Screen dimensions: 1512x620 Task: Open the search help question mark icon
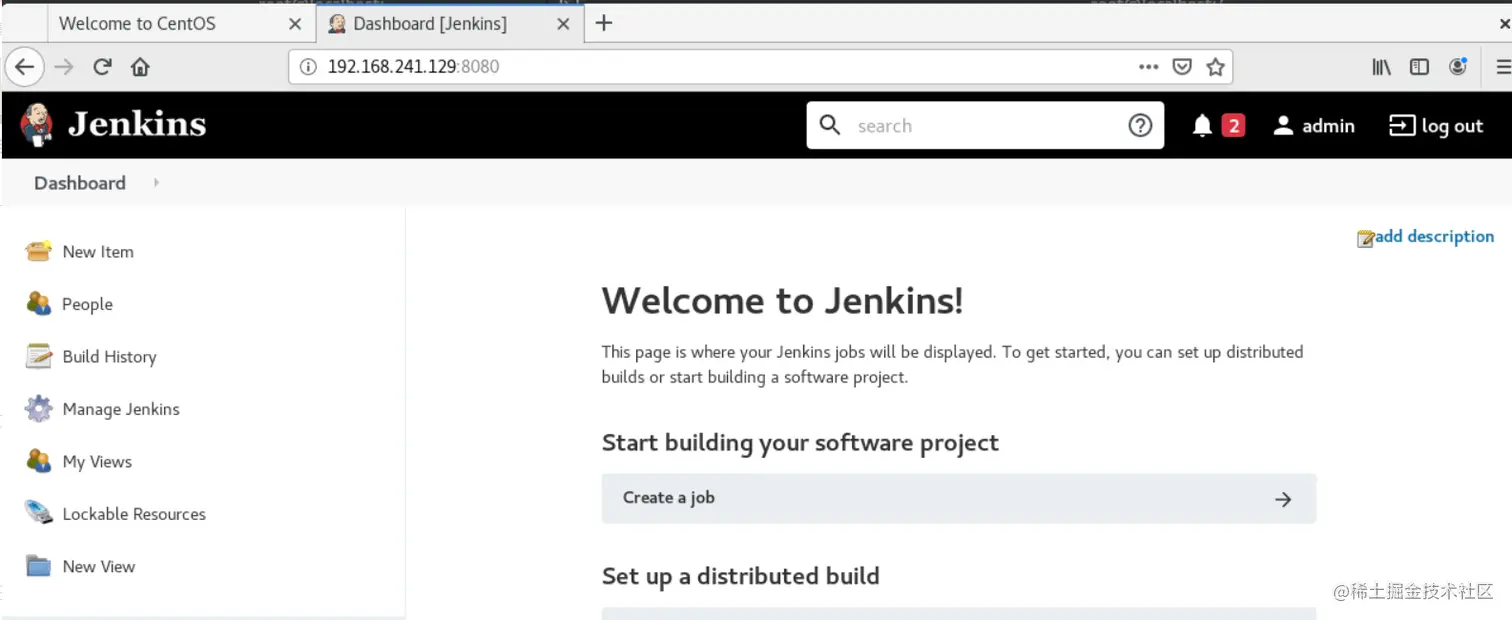(1140, 125)
